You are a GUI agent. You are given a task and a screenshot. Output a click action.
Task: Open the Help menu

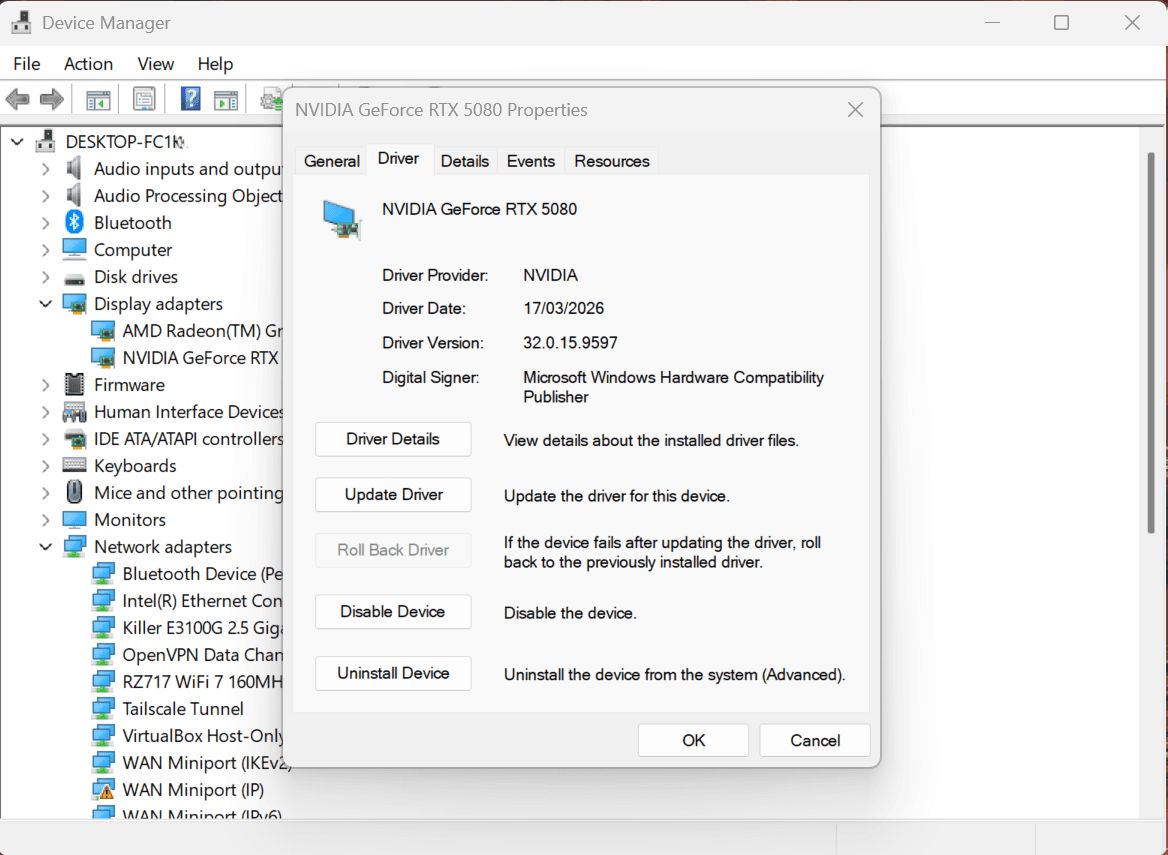click(215, 64)
